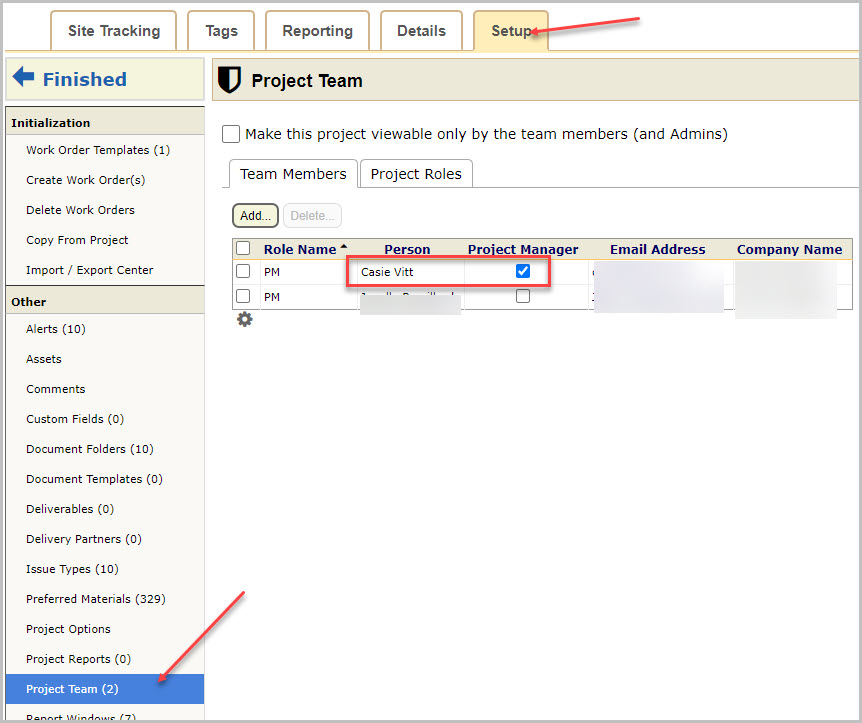862x723 pixels.
Task: Open Import / Export Center link
Action: pyautogui.click(x=90, y=270)
